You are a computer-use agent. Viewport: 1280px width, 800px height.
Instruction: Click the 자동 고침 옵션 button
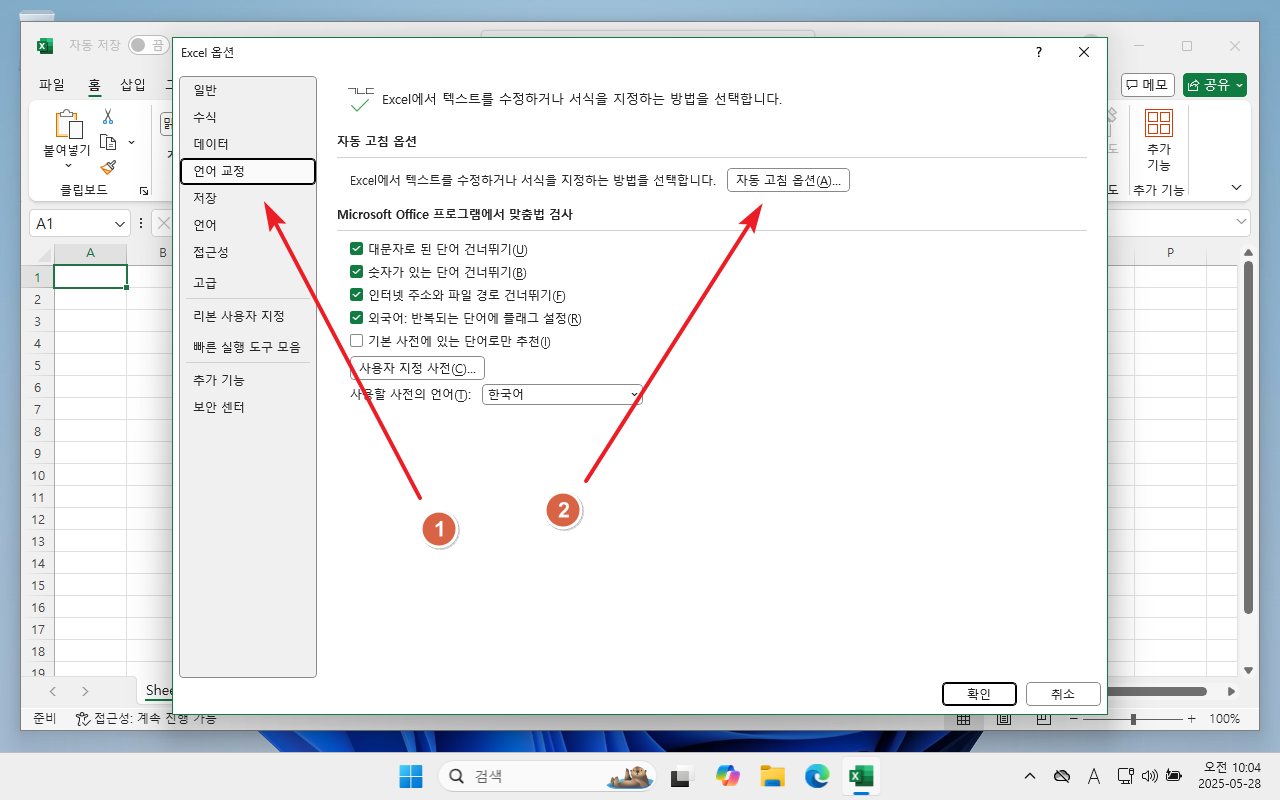[788, 180]
